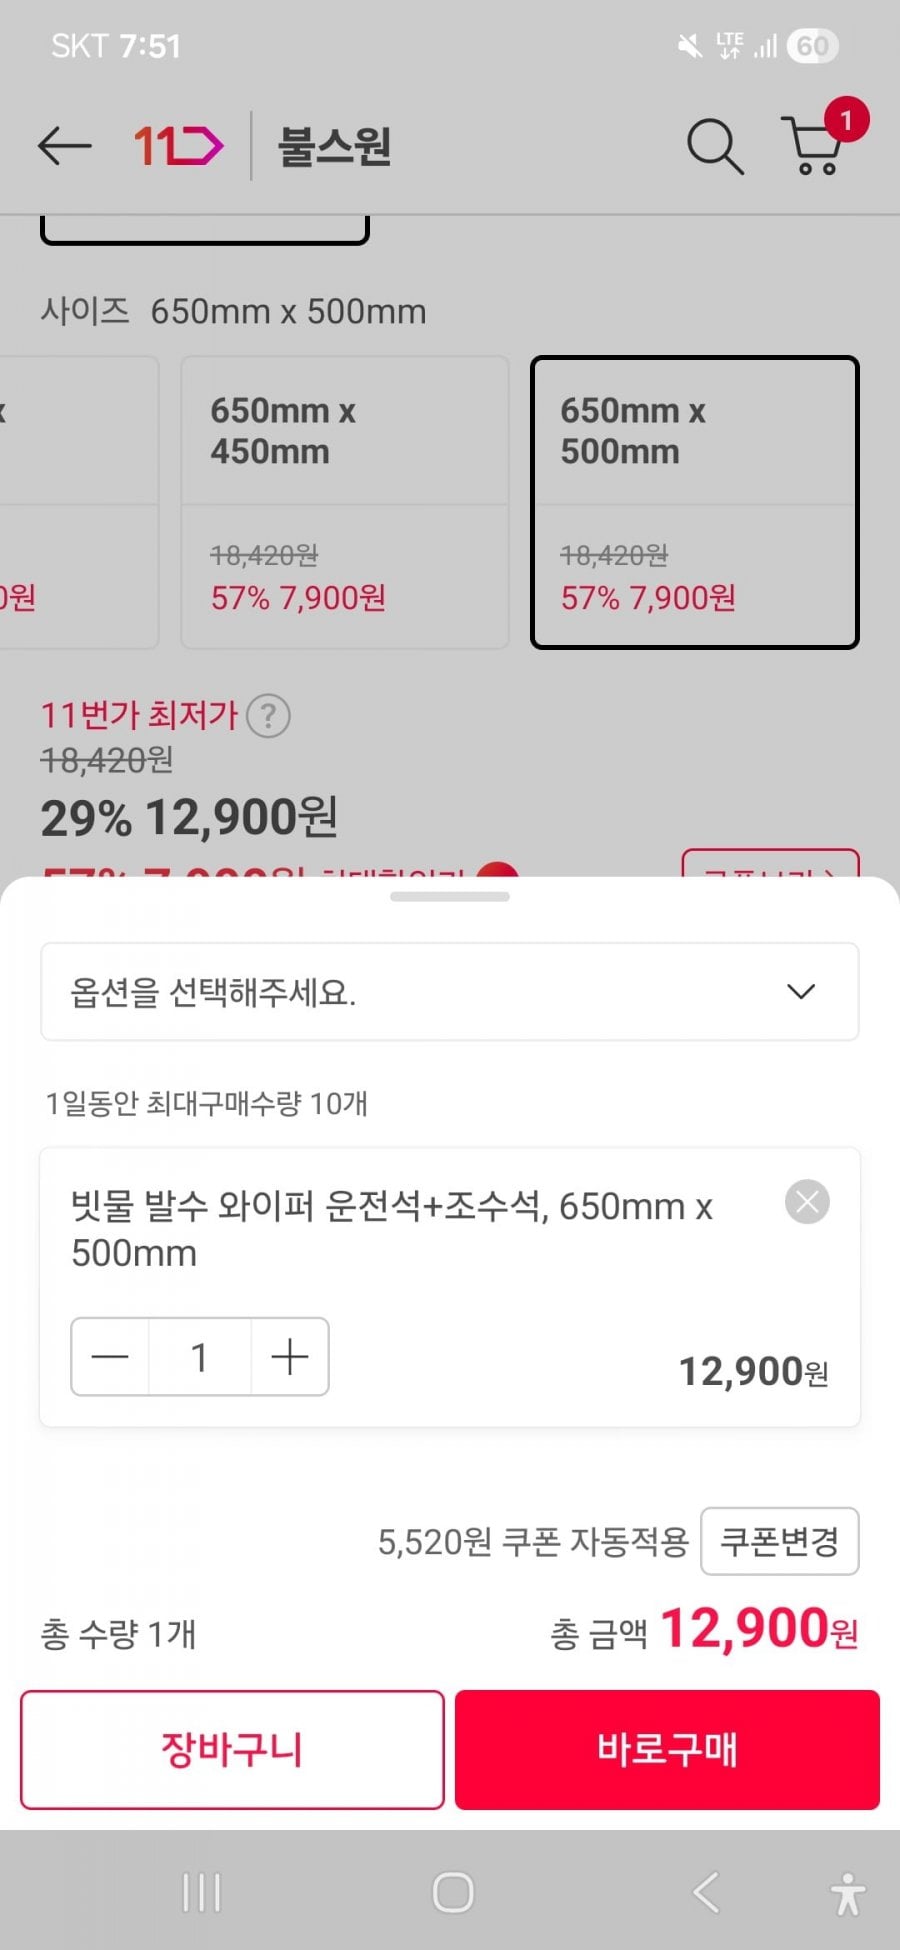Increase quantity with the plus button
The height and width of the screenshot is (1950, 900).
290,1357
